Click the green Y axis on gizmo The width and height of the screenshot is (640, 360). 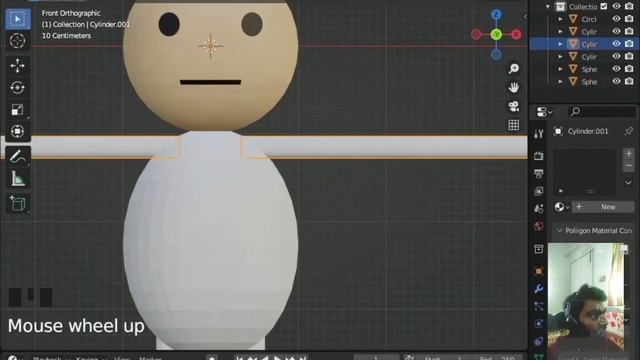pyautogui.click(x=496, y=34)
